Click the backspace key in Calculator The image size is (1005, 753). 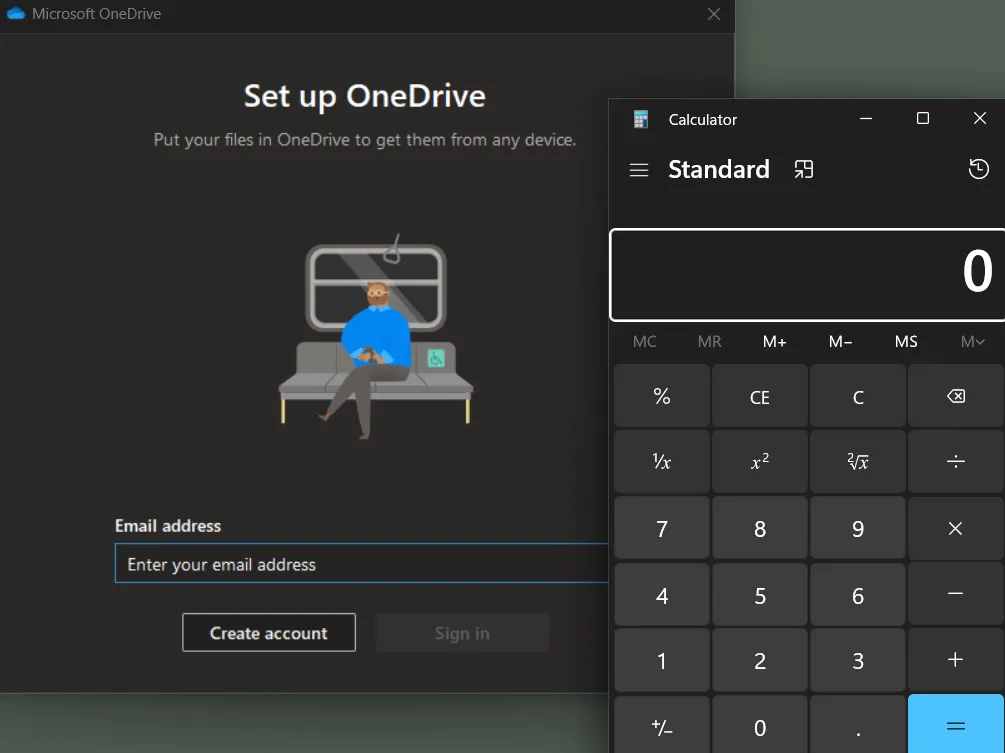(955, 396)
